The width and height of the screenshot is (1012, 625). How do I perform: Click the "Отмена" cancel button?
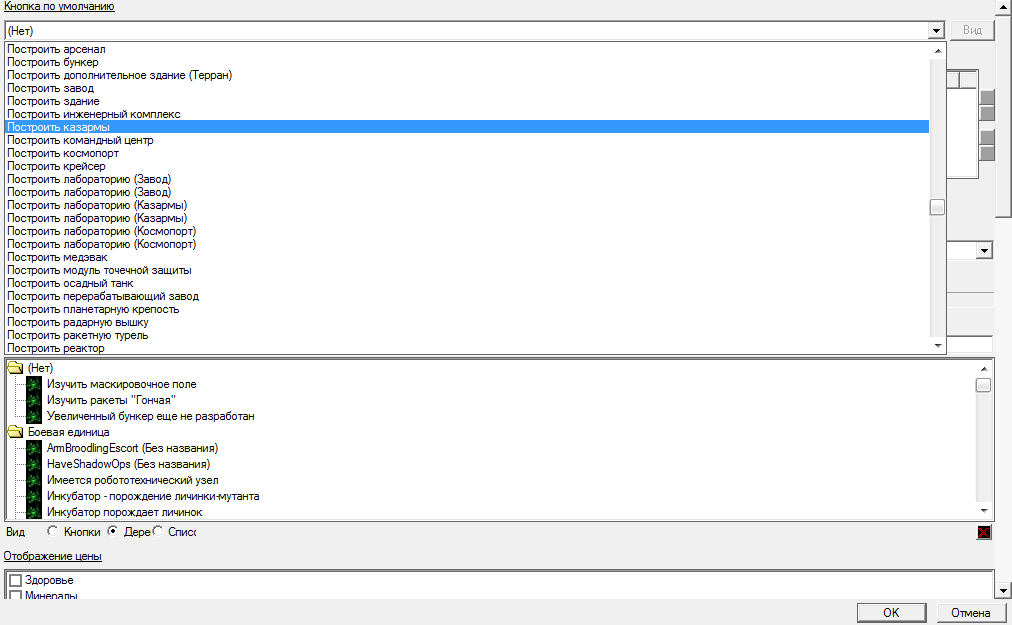(970, 613)
